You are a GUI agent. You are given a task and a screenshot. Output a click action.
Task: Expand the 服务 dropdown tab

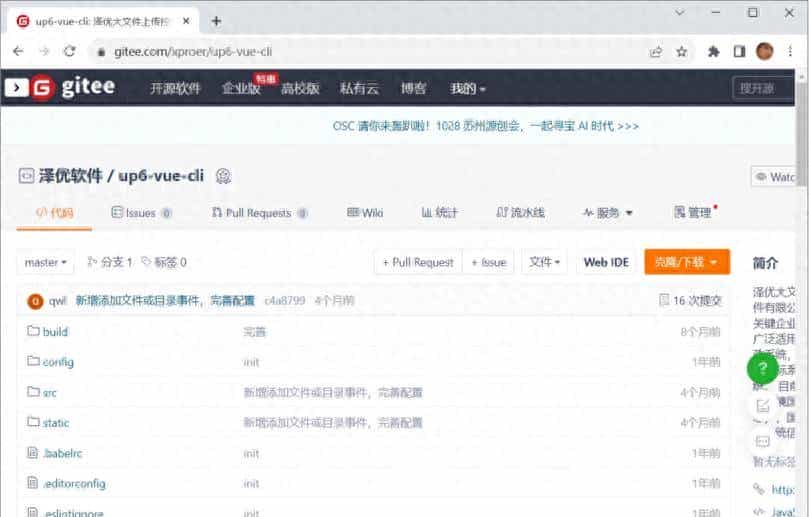[x=607, y=213]
